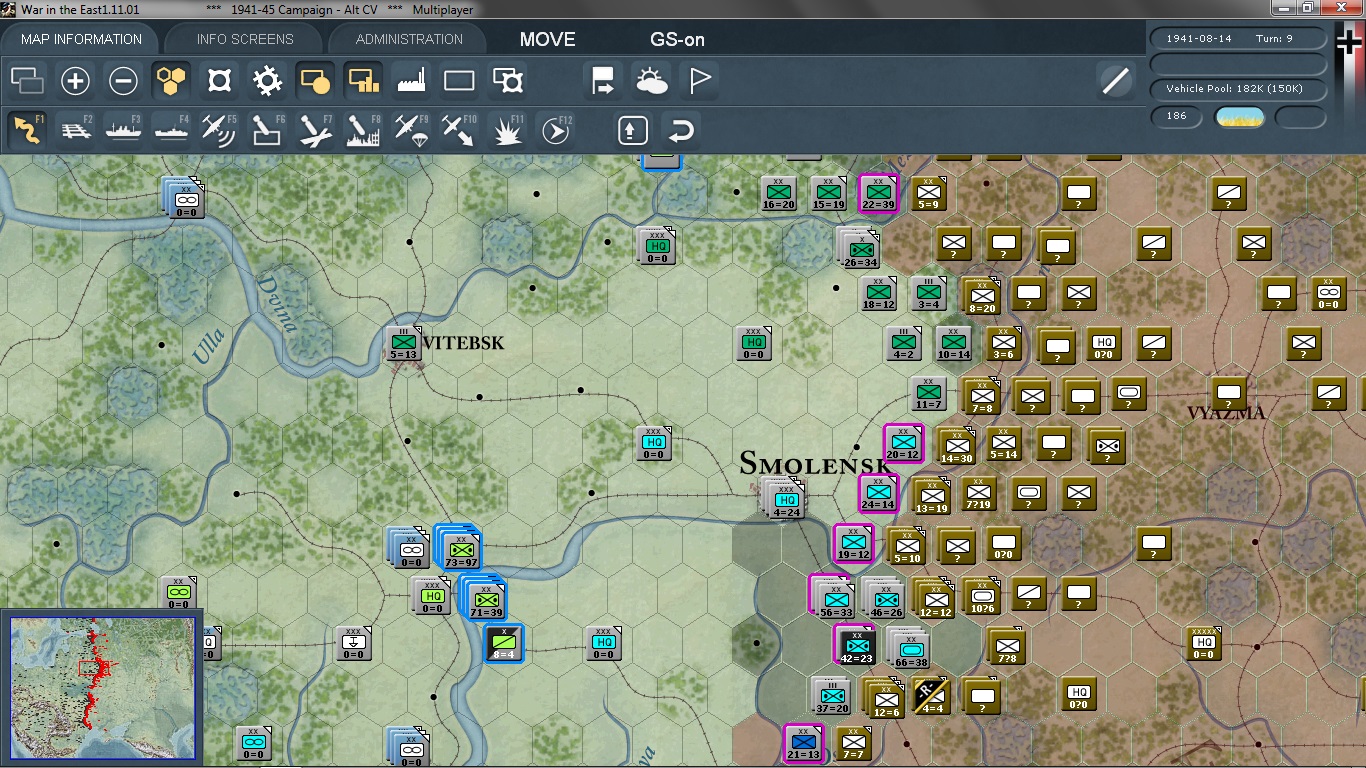Click the undo curved arrow icon
The image size is (1366, 768).
[680, 130]
